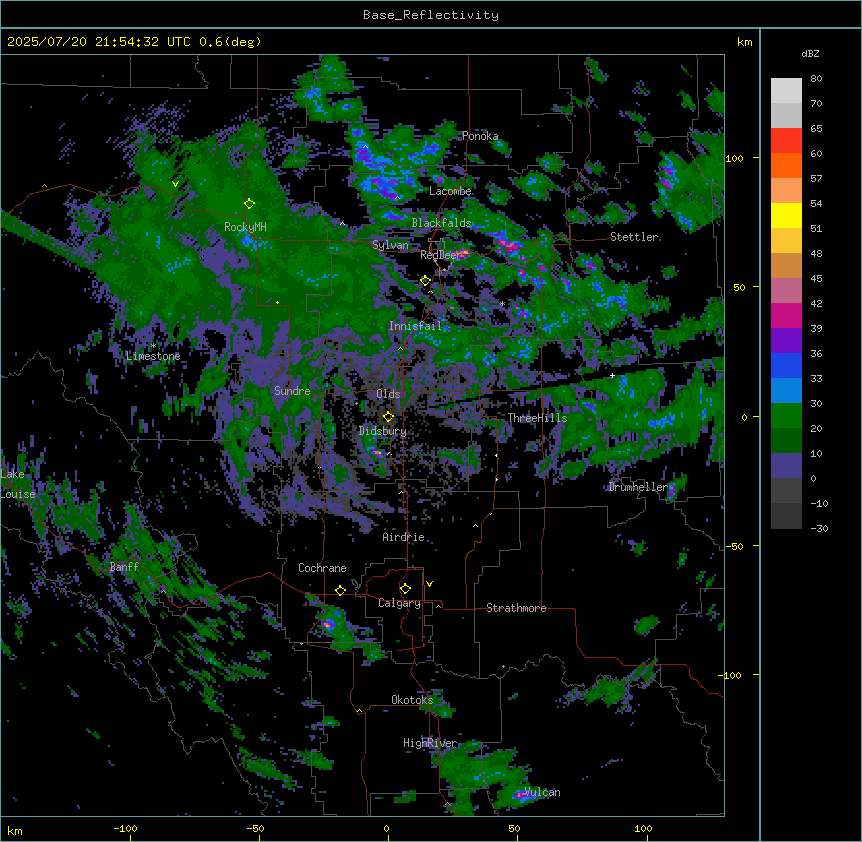Click the Base_Reflectivity title
Viewport: 862px width, 842px height.
click(x=431, y=15)
